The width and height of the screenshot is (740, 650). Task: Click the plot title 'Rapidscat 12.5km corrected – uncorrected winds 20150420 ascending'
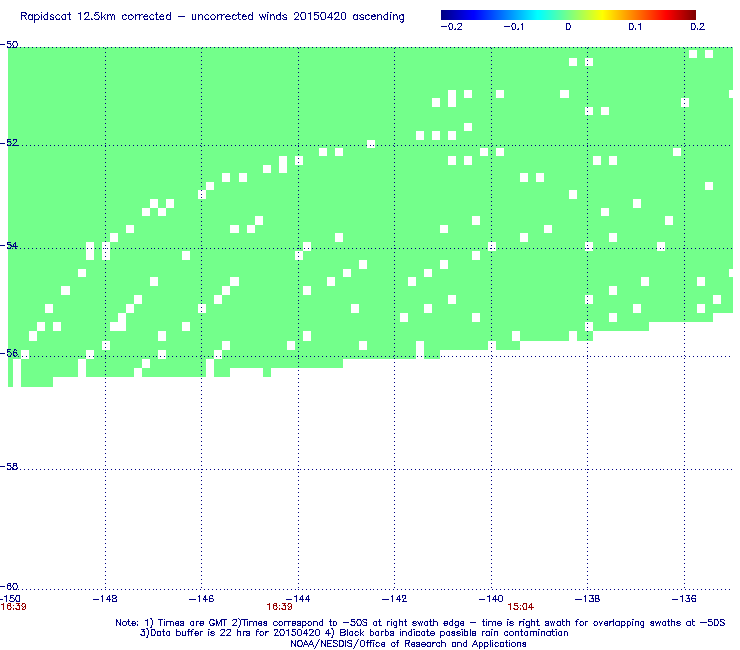212,17
